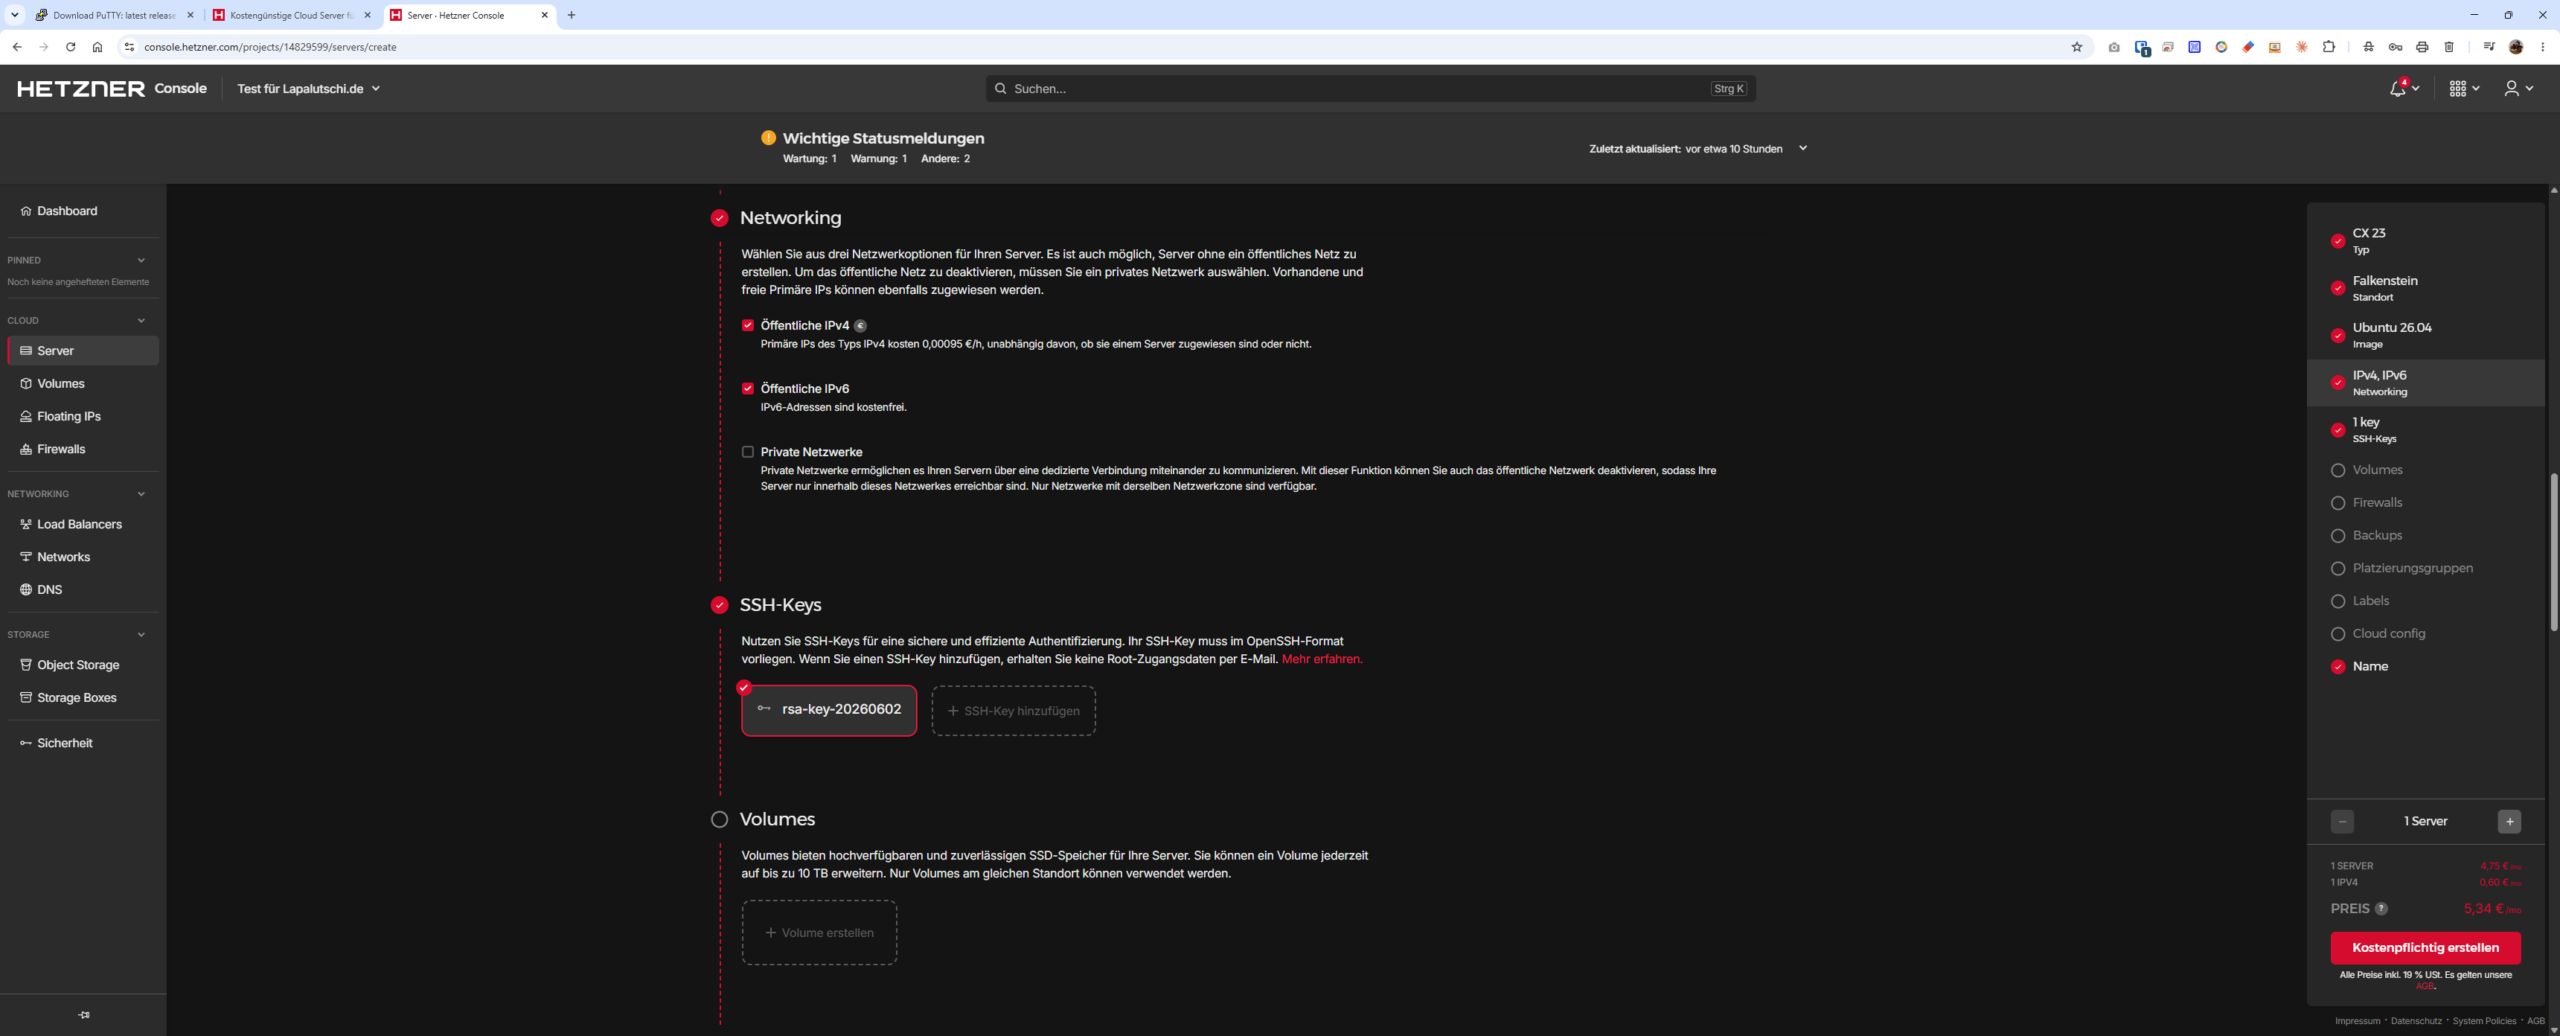Jump to IPv4, IPv6 Networking step
The height and width of the screenshot is (1036, 2560).
coord(2425,383)
